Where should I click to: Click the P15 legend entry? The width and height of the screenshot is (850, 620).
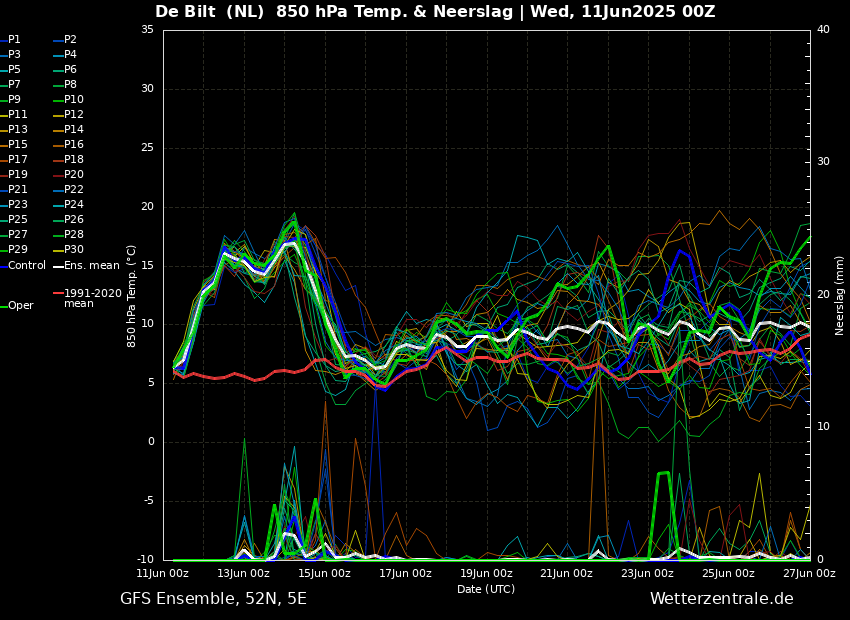click(x=17, y=145)
